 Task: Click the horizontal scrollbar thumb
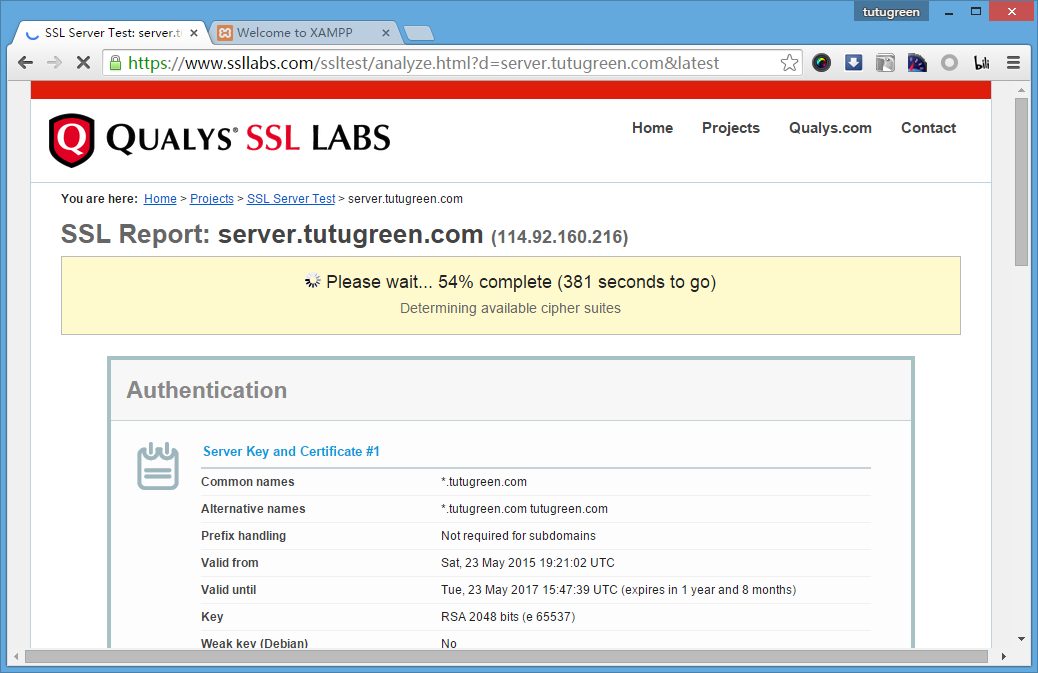click(x=506, y=656)
